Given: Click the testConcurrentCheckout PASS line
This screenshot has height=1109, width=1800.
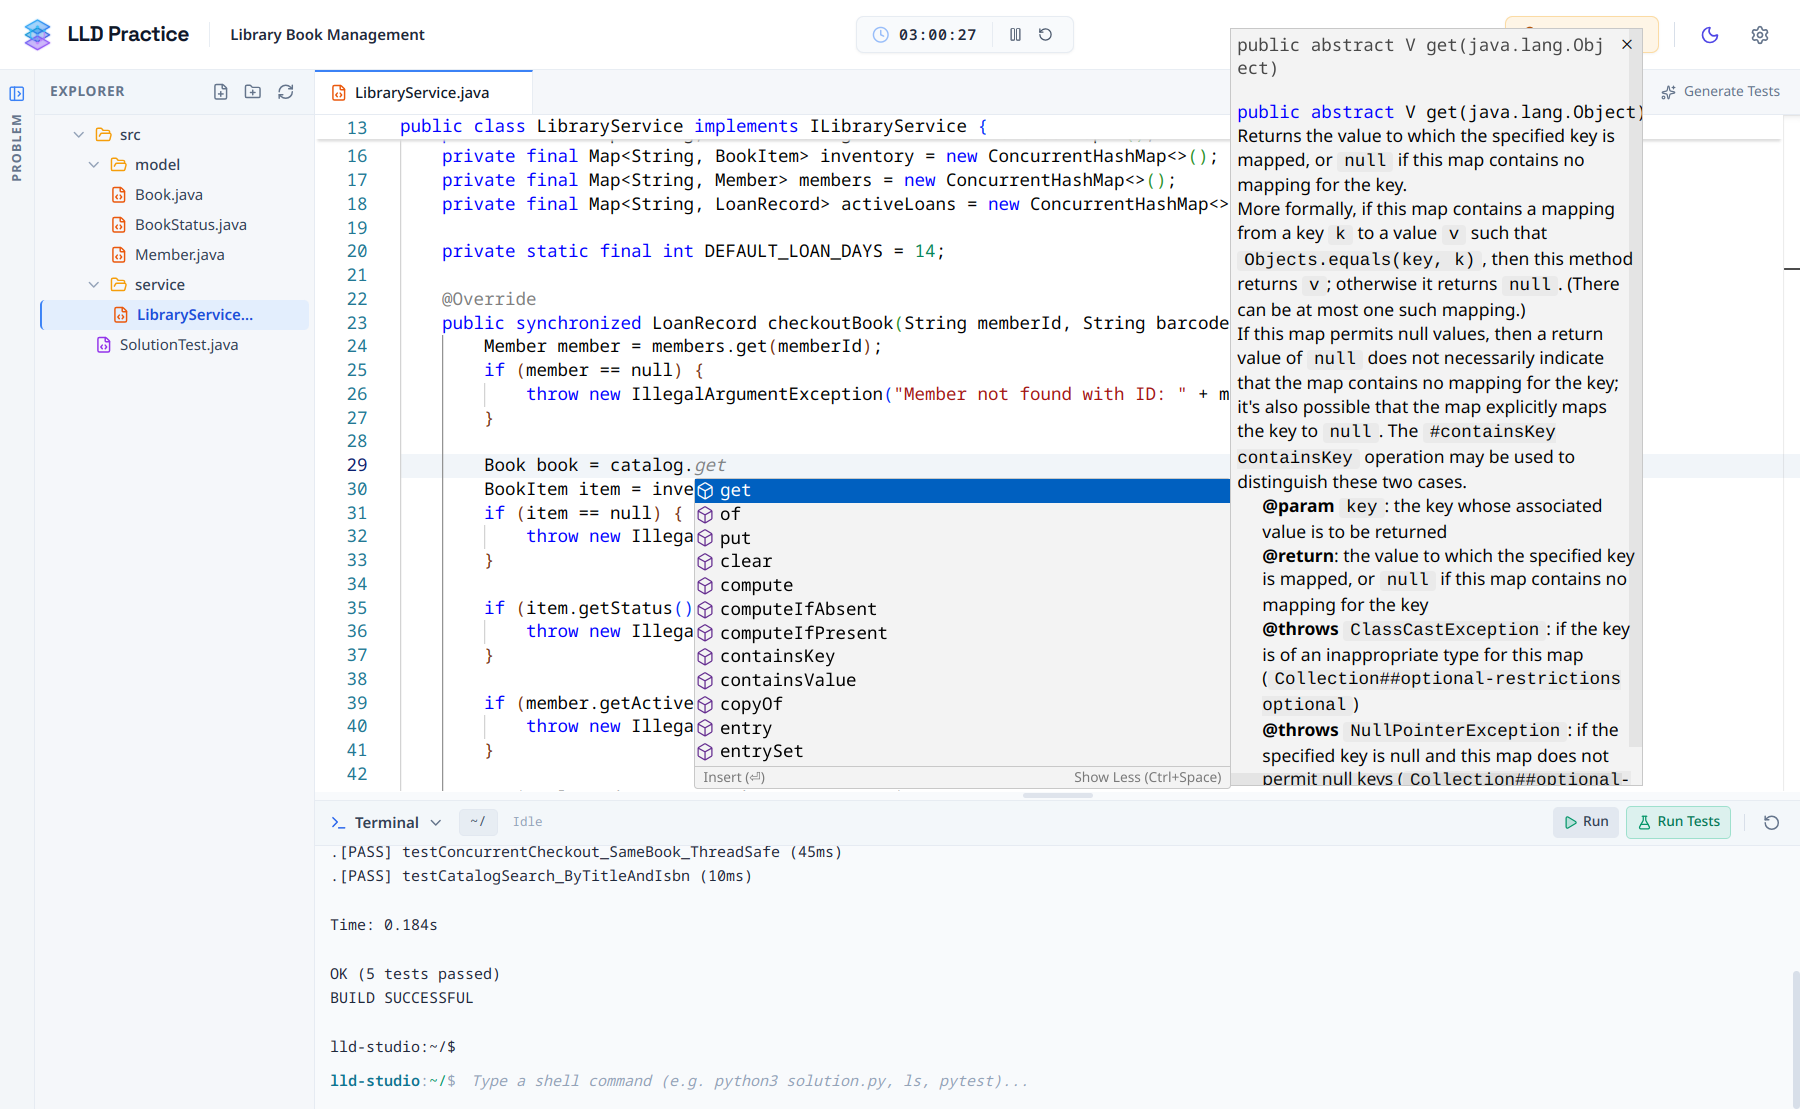Looking at the screenshot, I should click(586, 852).
